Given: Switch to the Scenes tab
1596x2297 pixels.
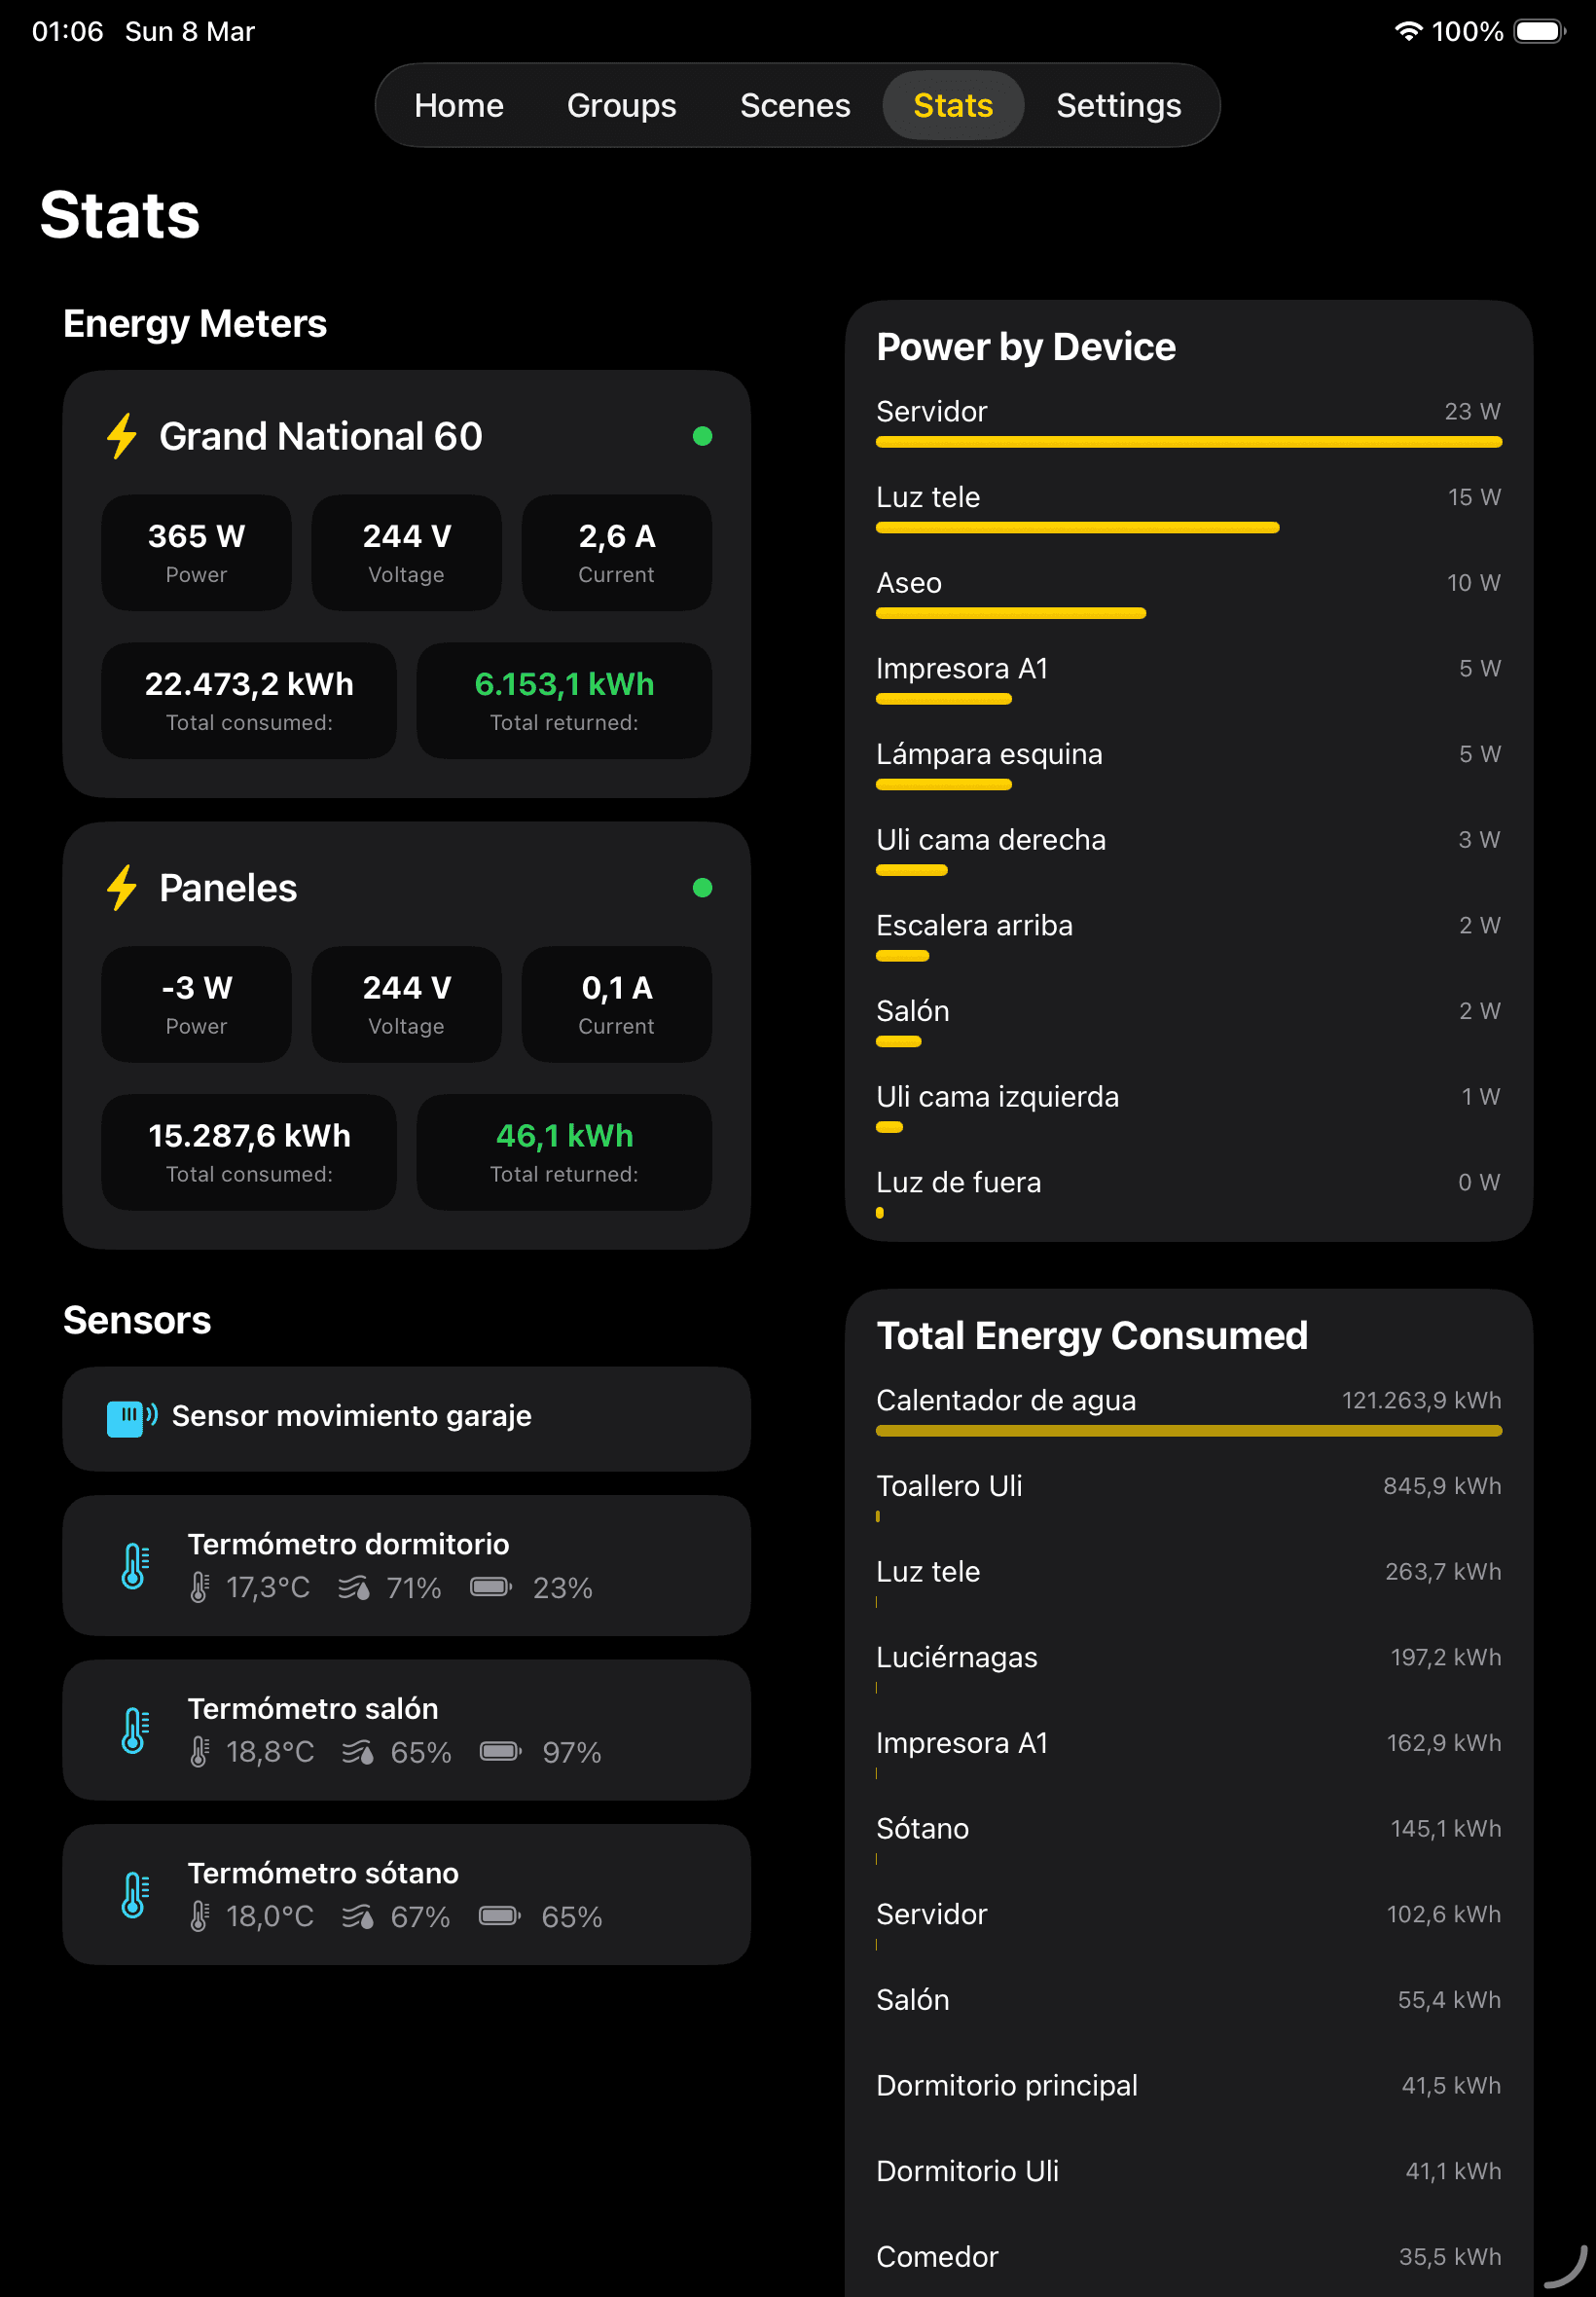Looking at the screenshot, I should (x=794, y=104).
